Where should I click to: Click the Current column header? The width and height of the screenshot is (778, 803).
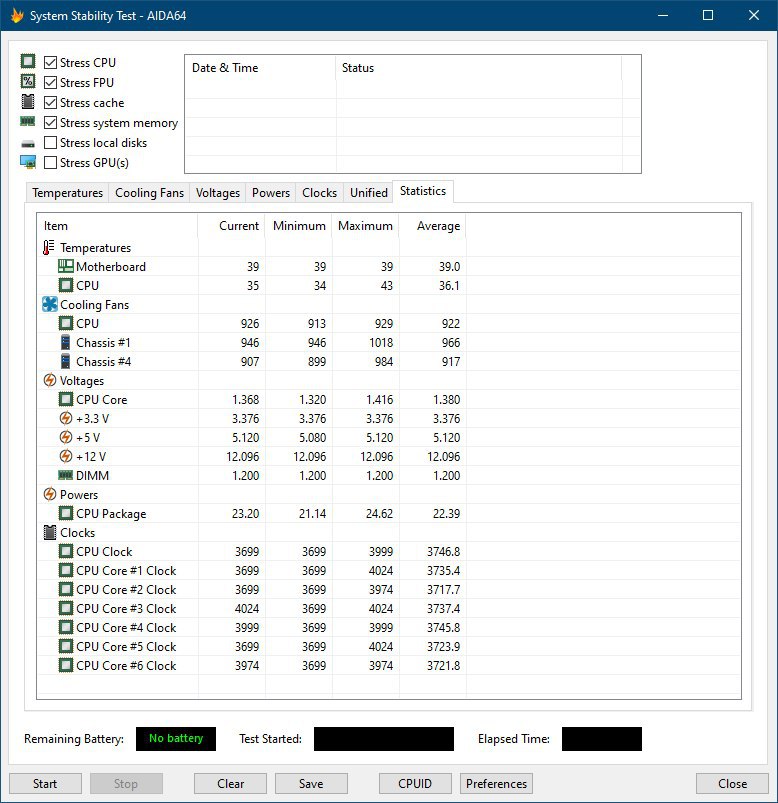232,226
